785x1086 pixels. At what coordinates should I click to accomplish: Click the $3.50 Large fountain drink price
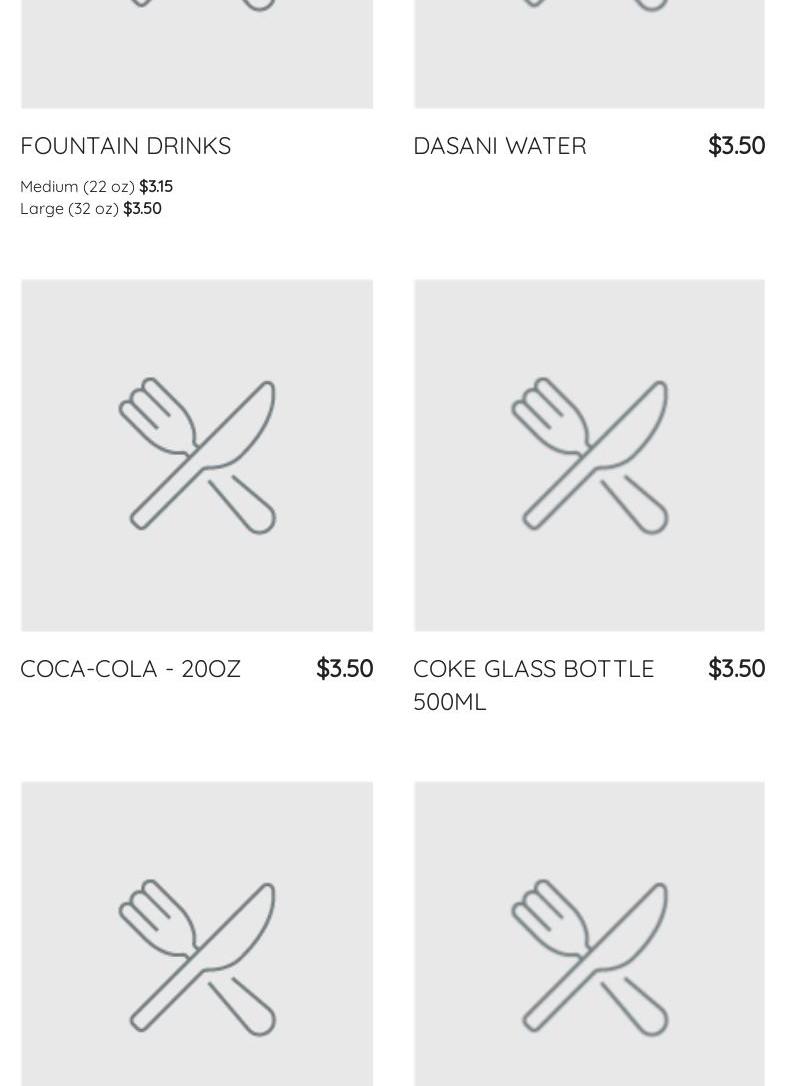coord(142,208)
